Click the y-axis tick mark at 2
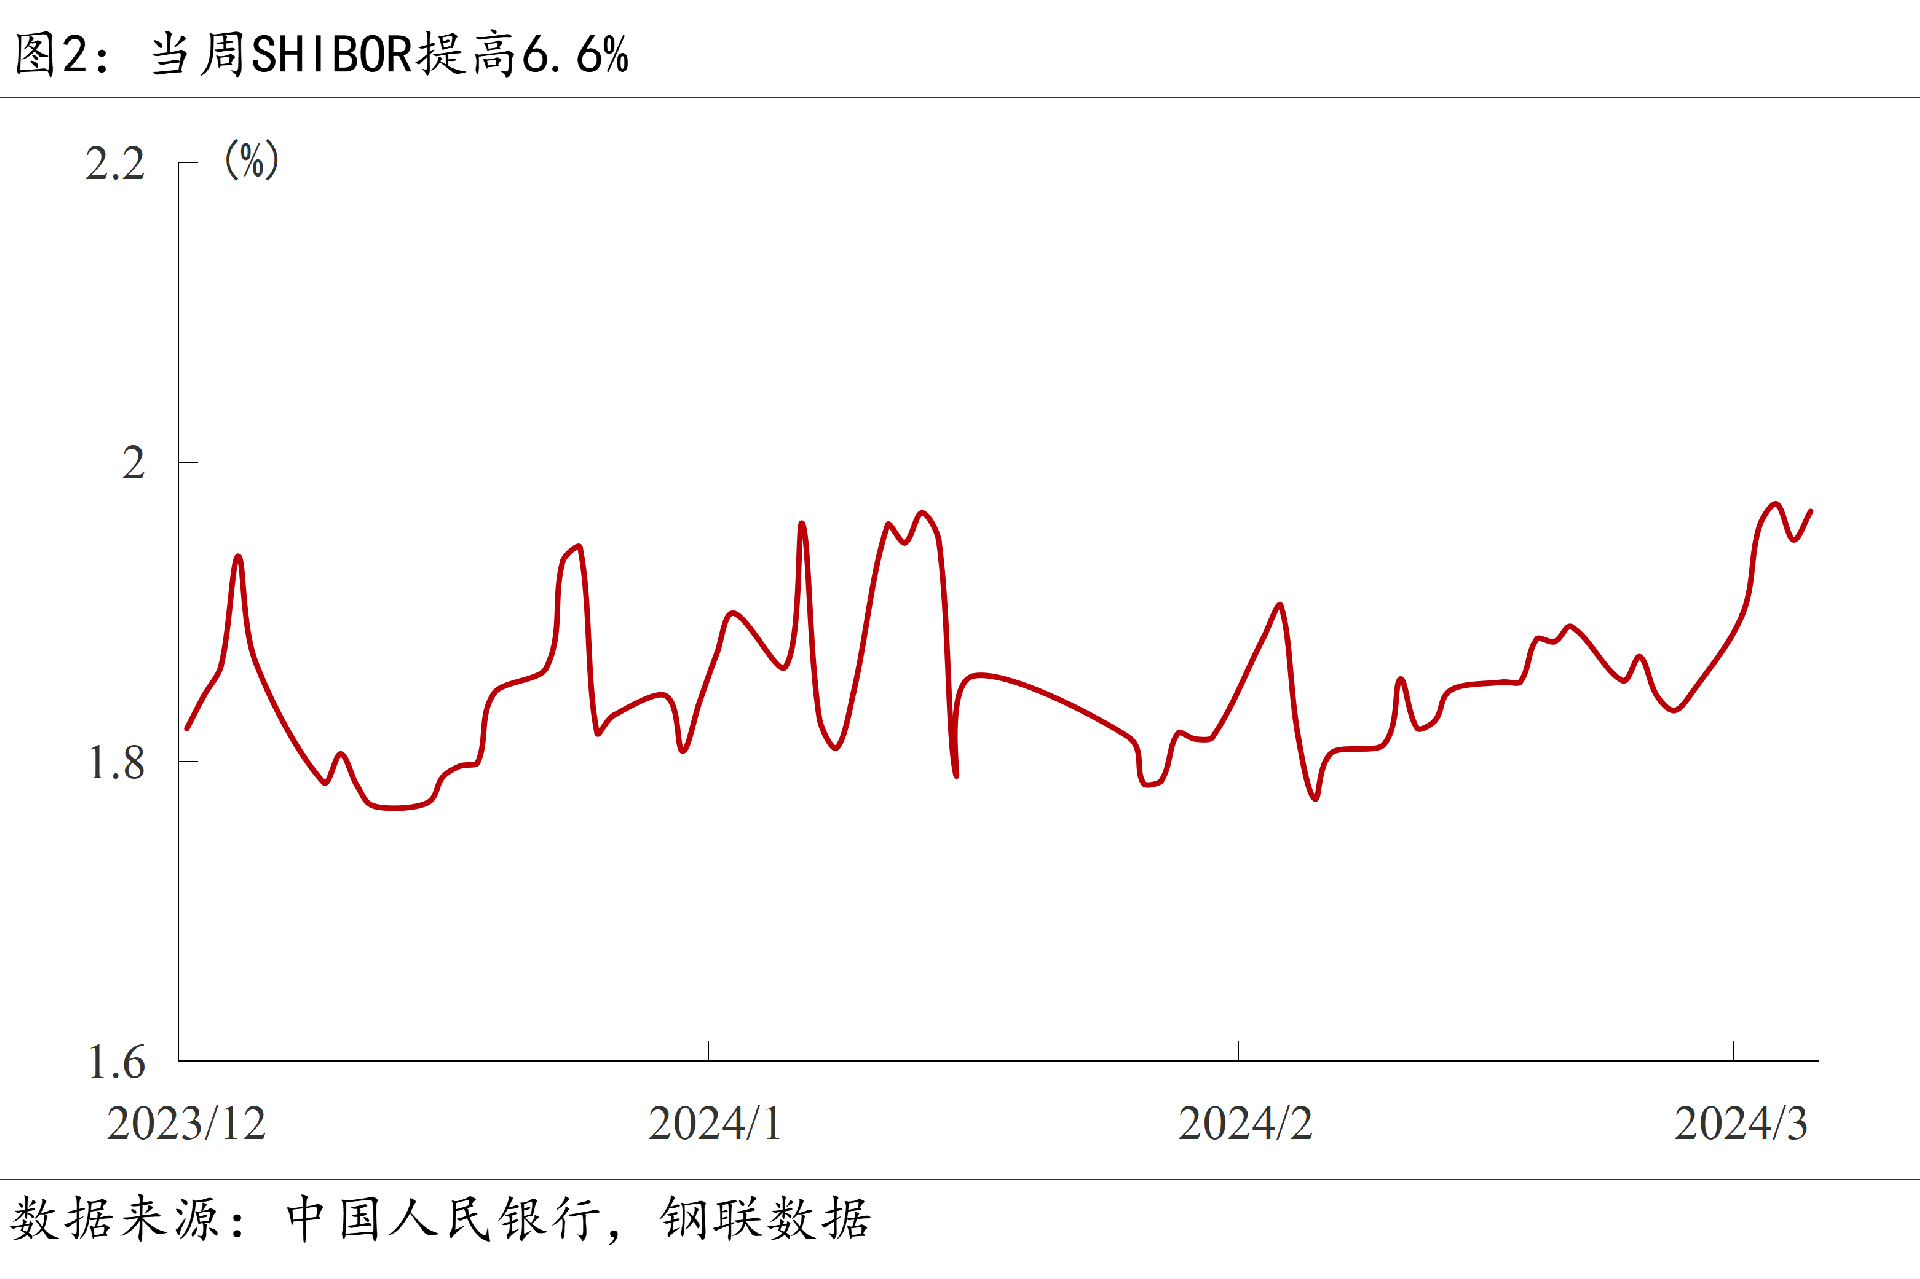Image resolution: width=1920 pixels, height=1279 pixels. pyautogui.click(x=188, y=462)
